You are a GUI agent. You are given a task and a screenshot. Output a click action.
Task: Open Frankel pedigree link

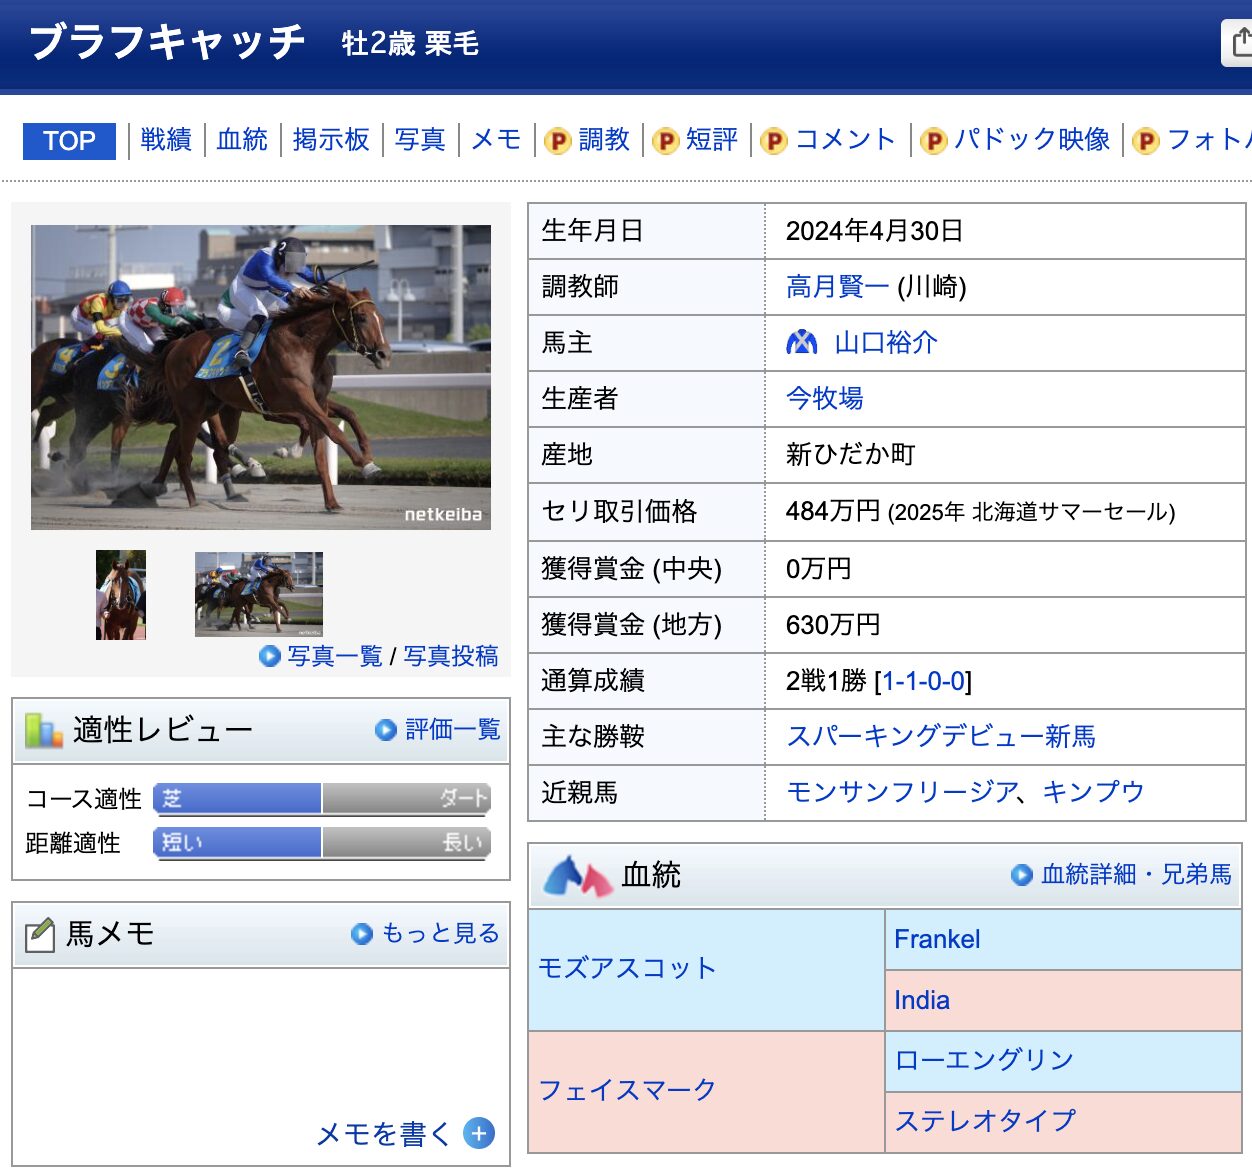[x=937, y=939]
